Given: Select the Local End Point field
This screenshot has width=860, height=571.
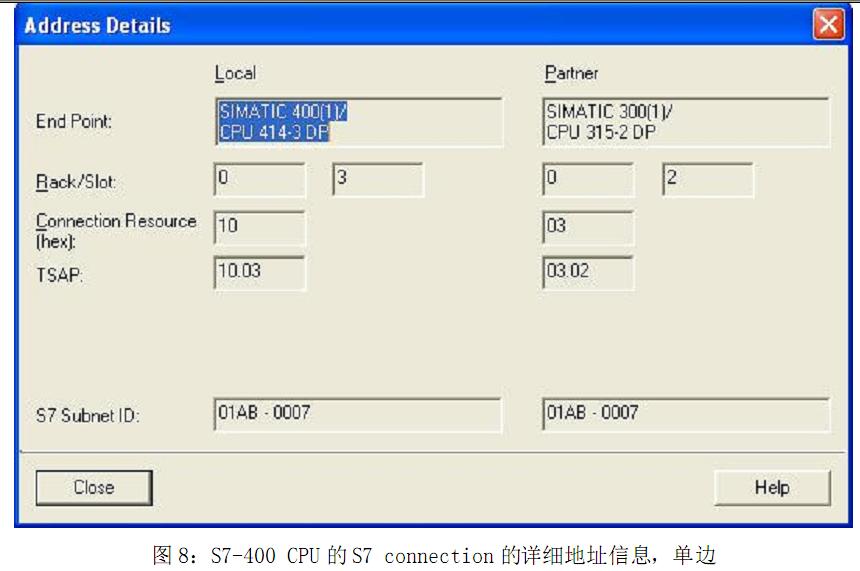Looking at the screenshot, I should pos(359,122).
